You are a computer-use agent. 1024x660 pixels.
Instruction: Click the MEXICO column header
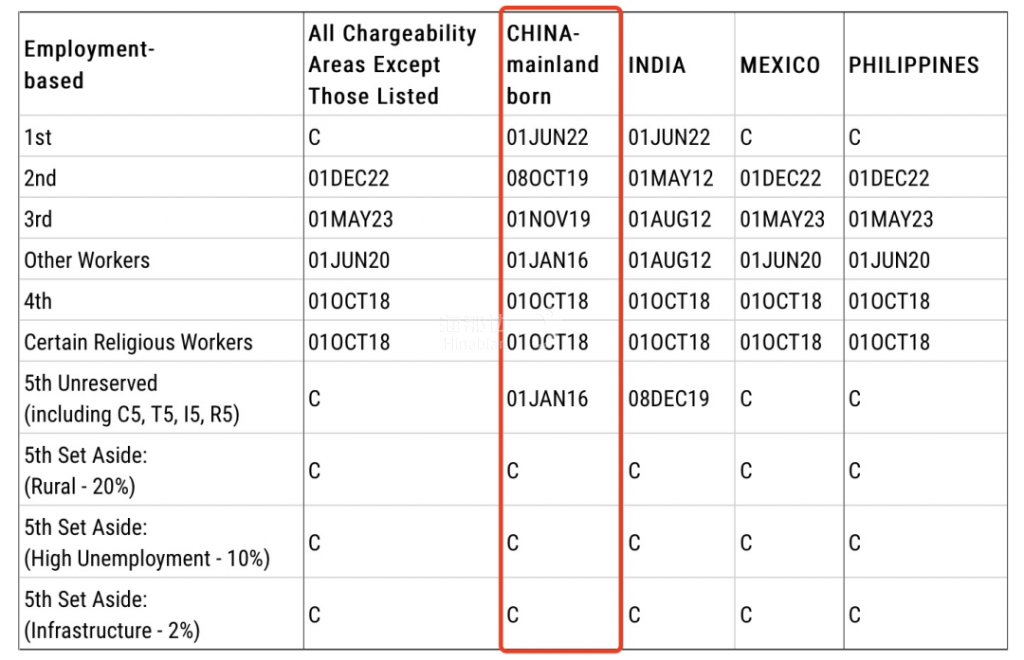(780, 66)
